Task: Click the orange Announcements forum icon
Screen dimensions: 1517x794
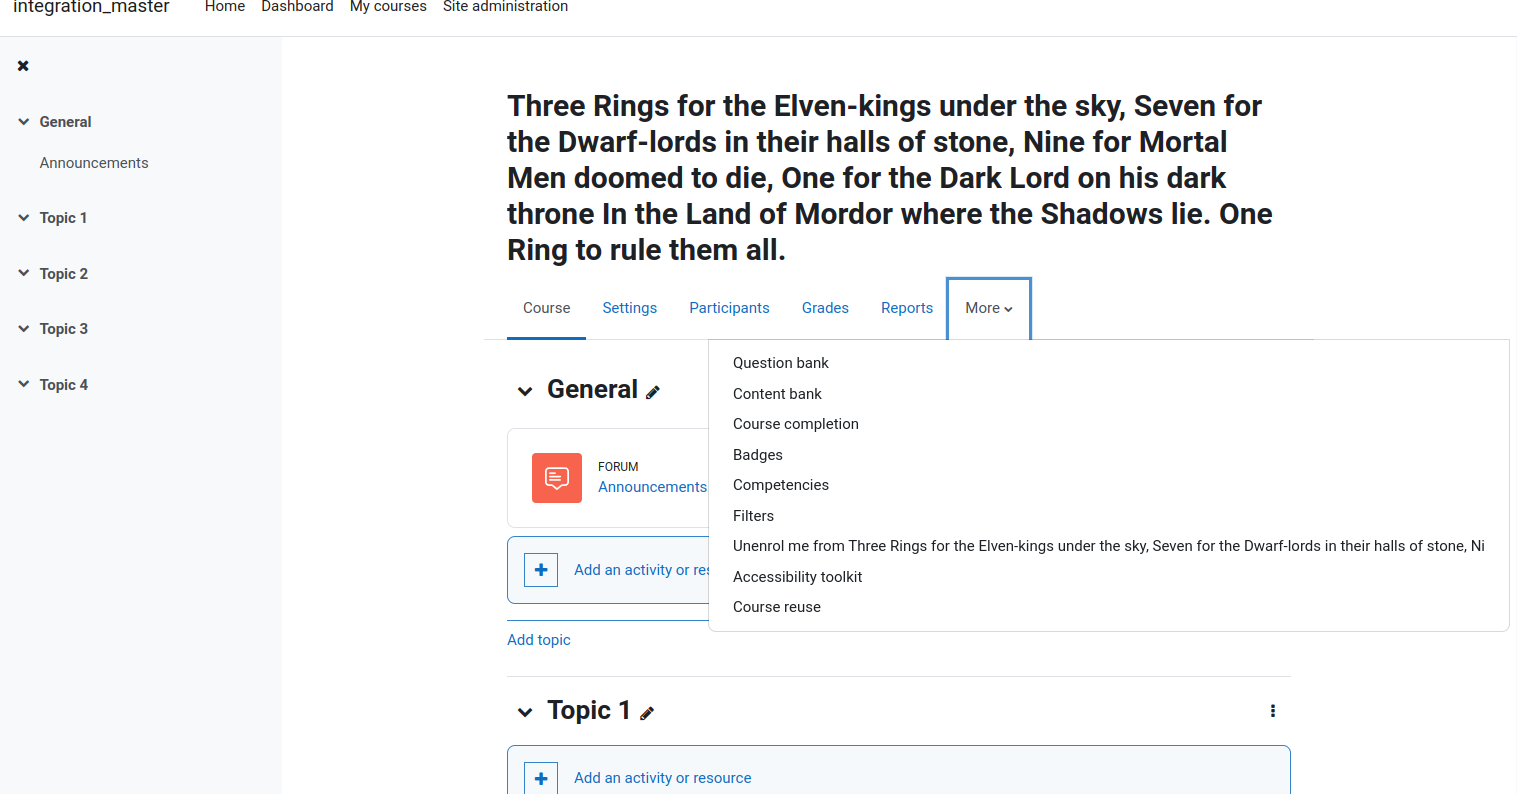Action: 557,478
